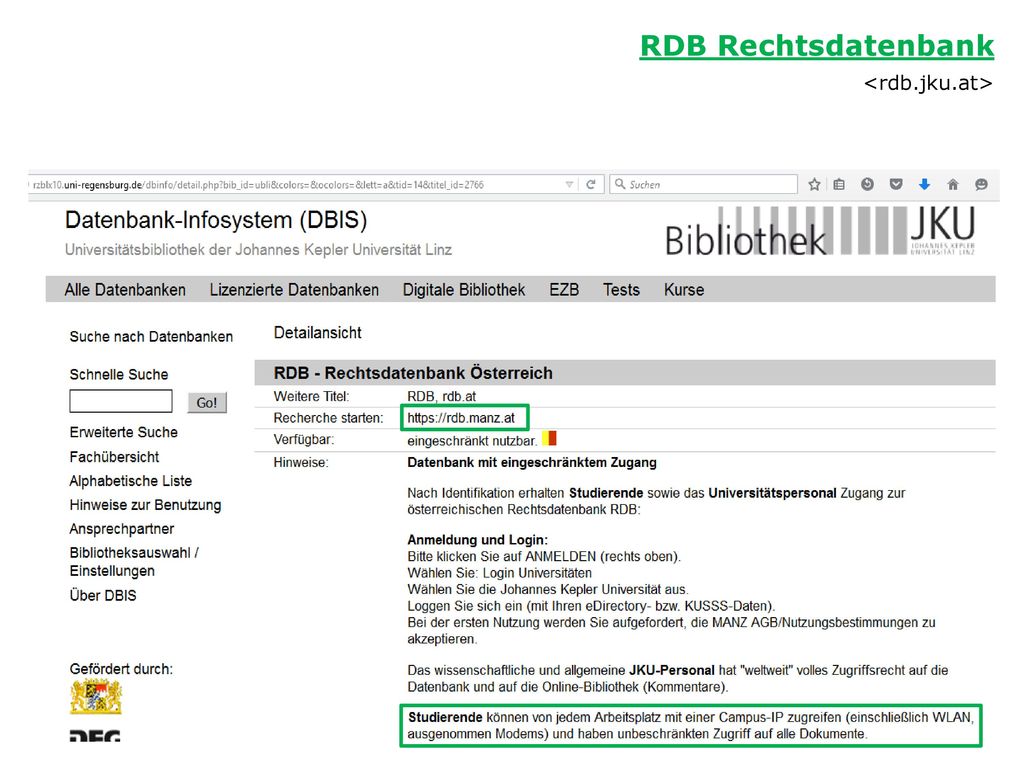1024x768 pixels.
Task: Open the Hinweise zur Benutzung link
Action: coord(145,505)
